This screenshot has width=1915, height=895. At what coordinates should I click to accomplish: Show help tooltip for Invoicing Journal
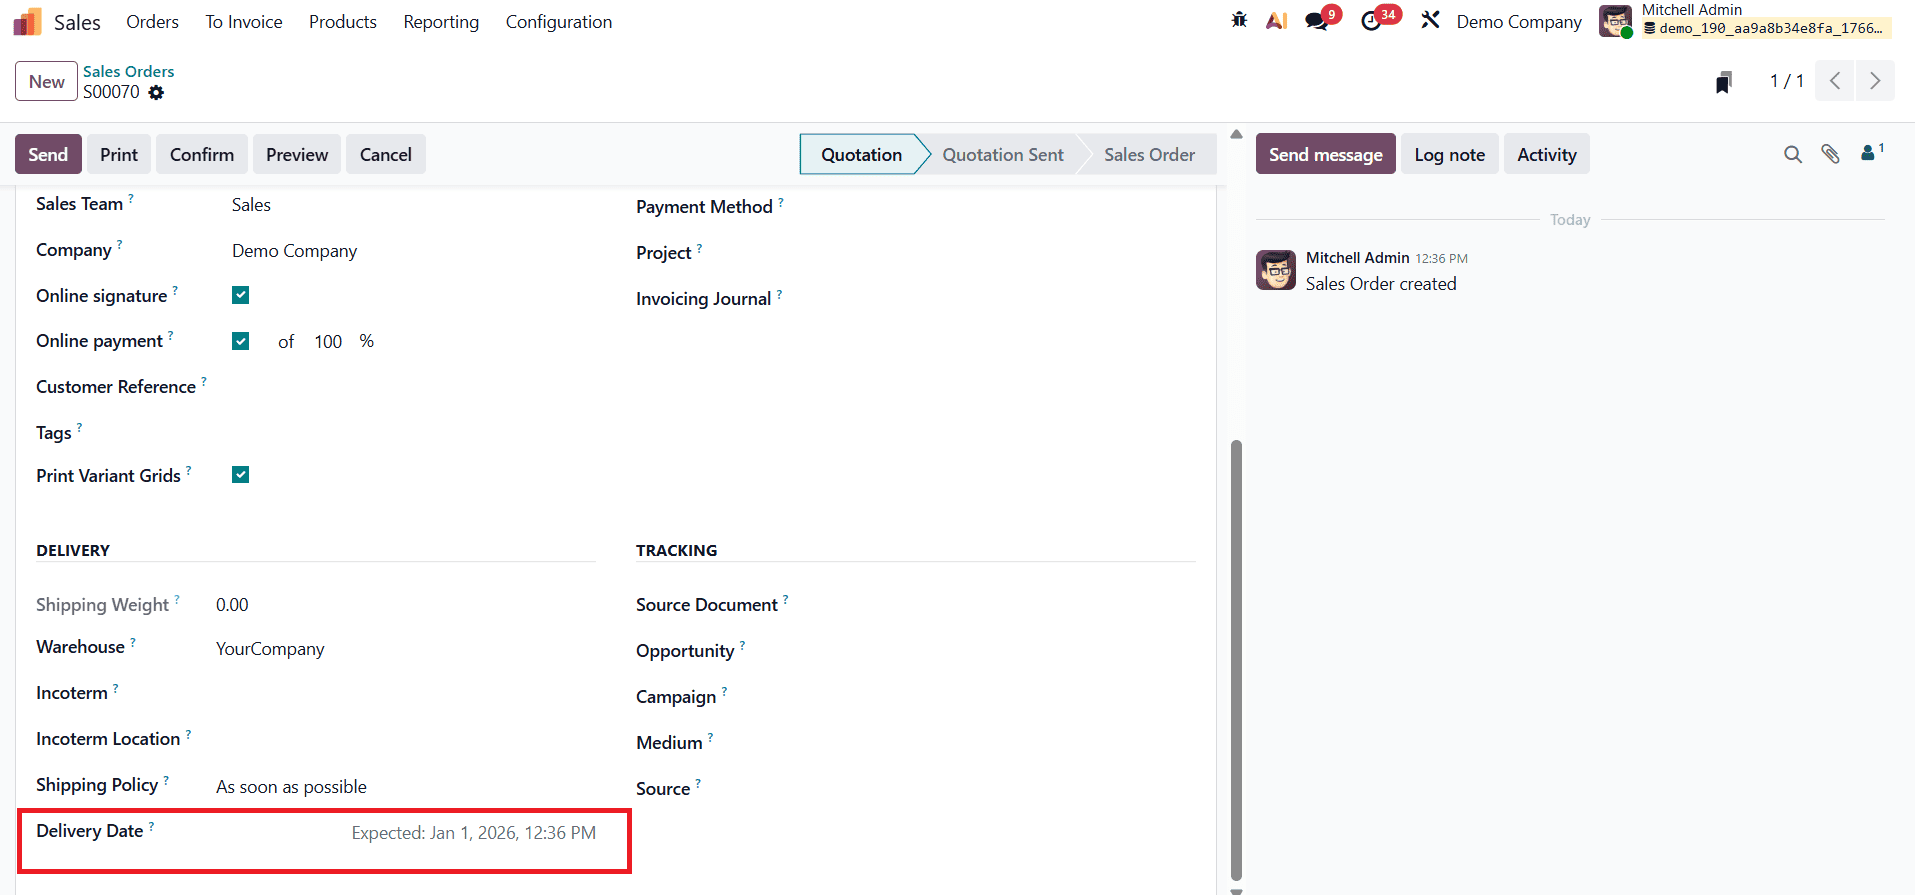click(x=779, y=293)
